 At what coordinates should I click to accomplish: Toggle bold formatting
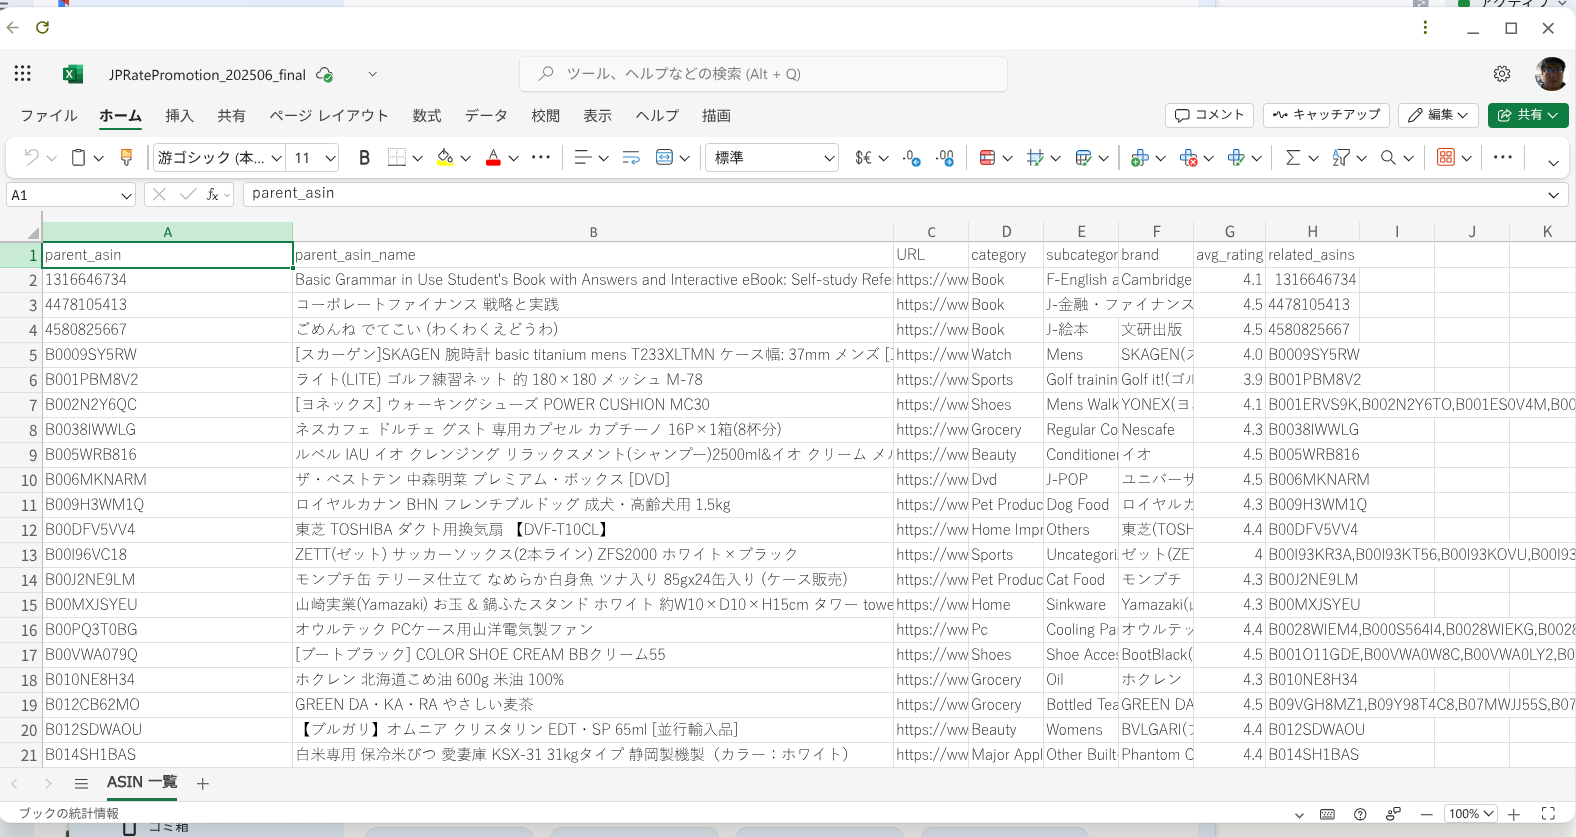tap(364, 158)
